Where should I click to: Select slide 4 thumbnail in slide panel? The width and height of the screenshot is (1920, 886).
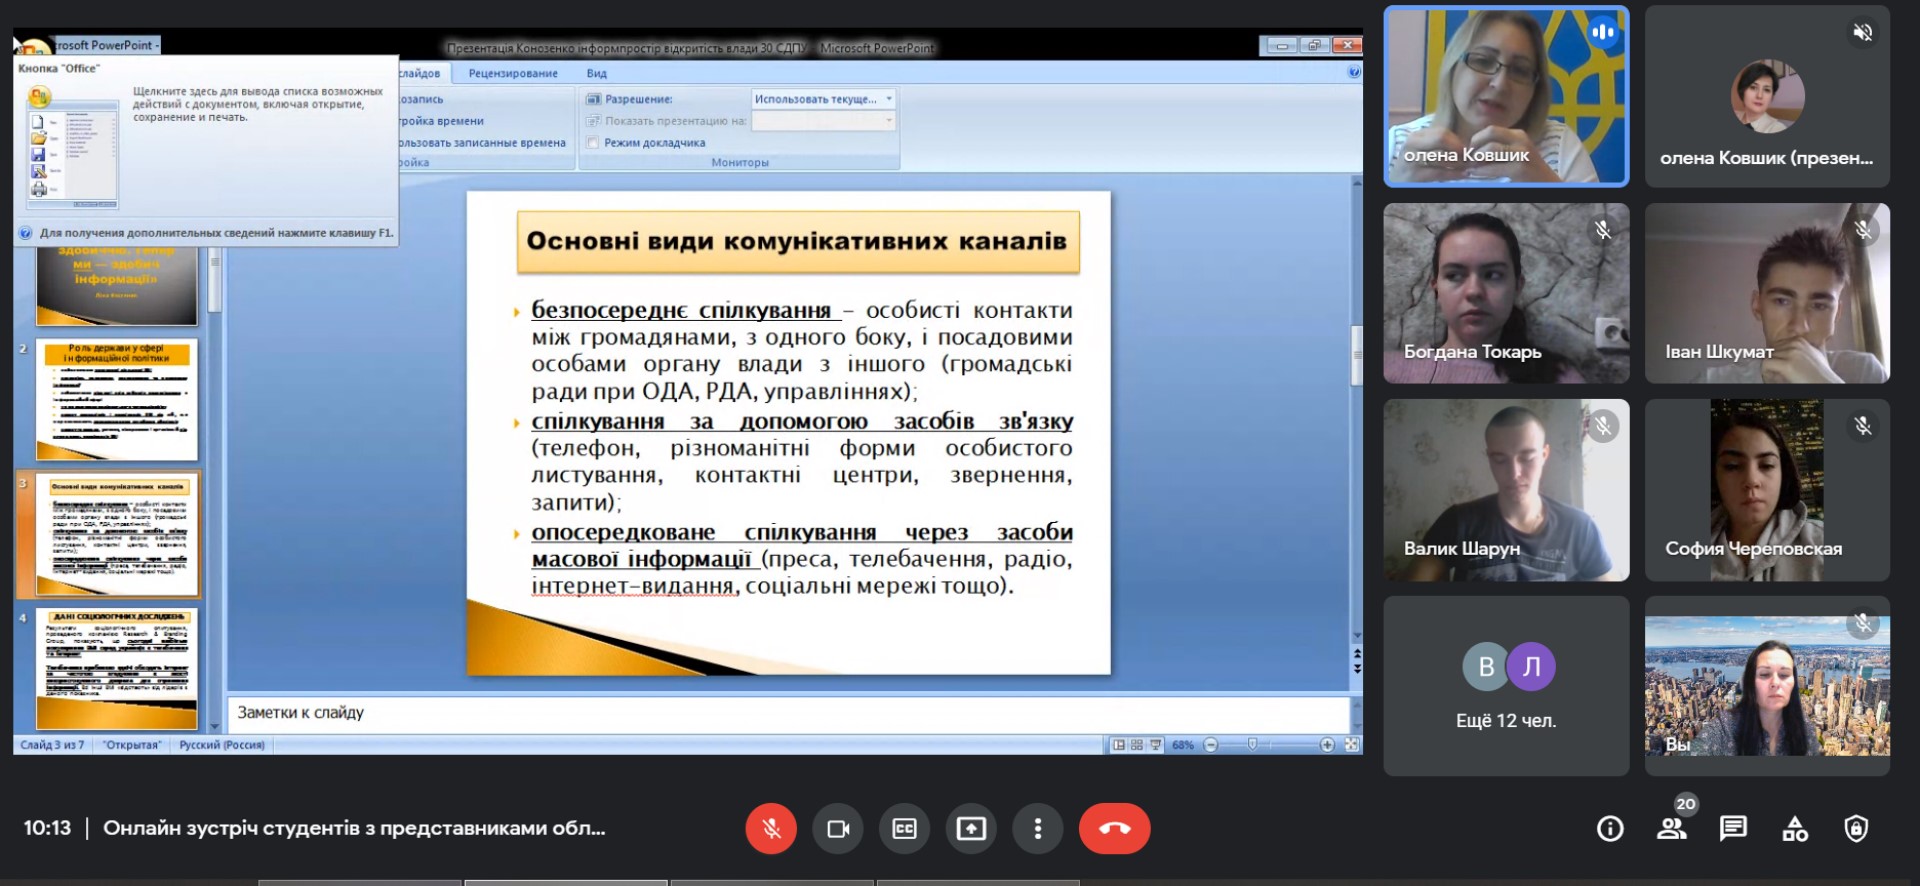(117, 668)
